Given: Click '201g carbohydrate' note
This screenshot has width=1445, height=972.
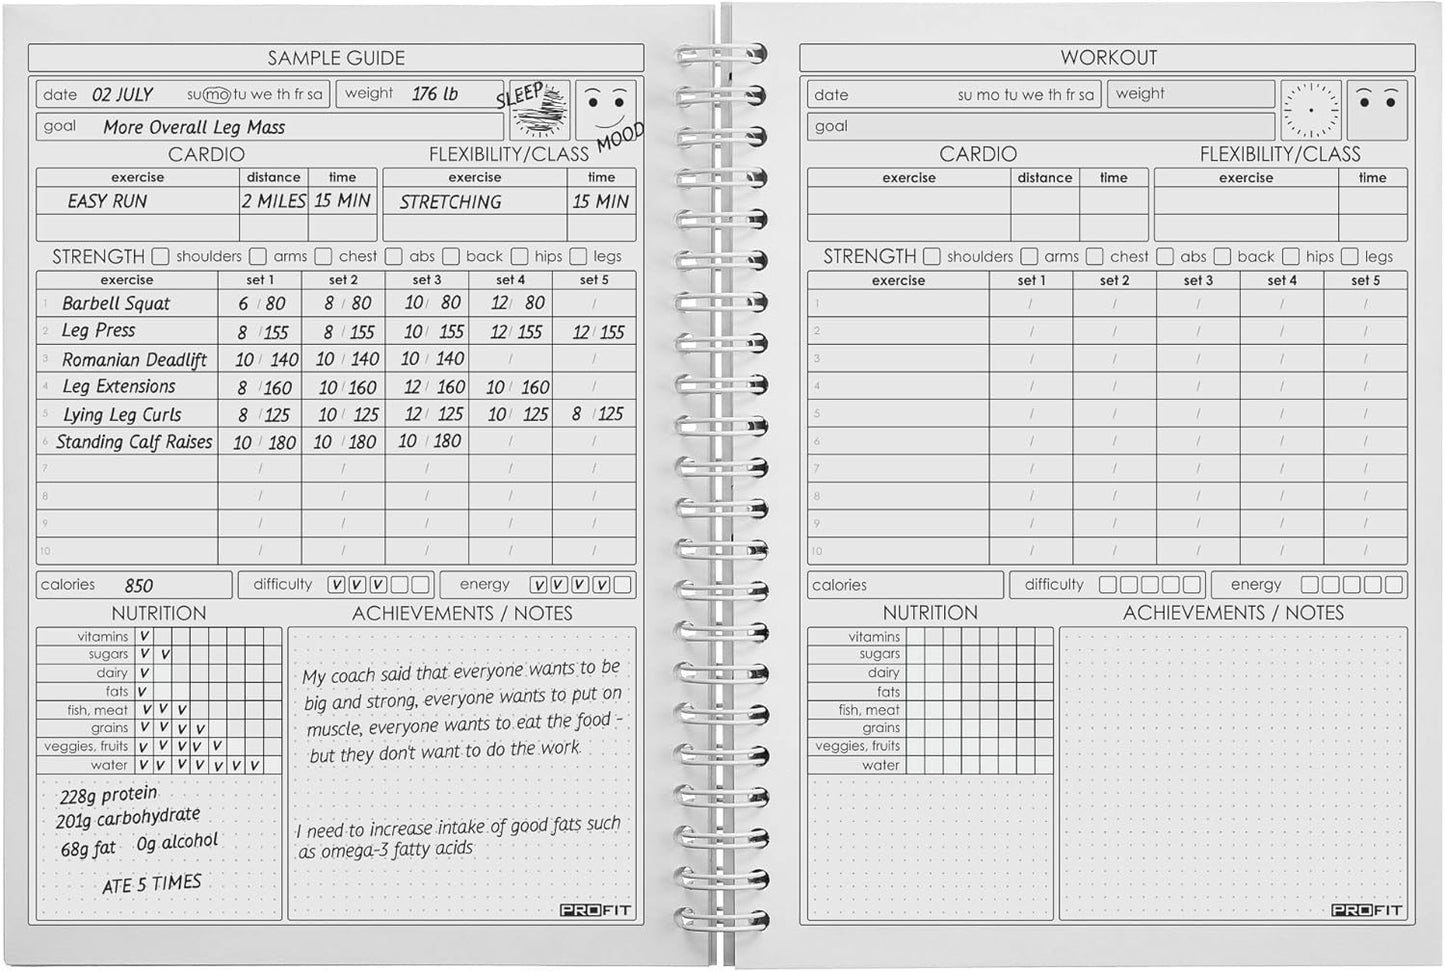Looking at the screenshot, I should point(128,819).
